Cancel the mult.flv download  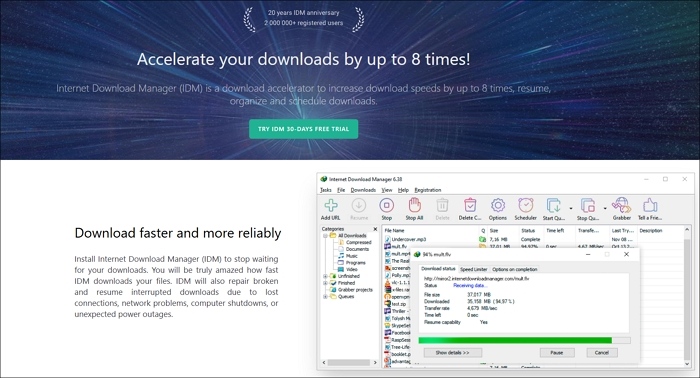602,353
